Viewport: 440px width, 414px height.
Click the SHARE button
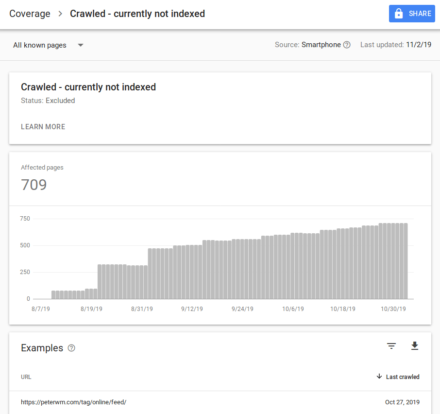point(412,13)
